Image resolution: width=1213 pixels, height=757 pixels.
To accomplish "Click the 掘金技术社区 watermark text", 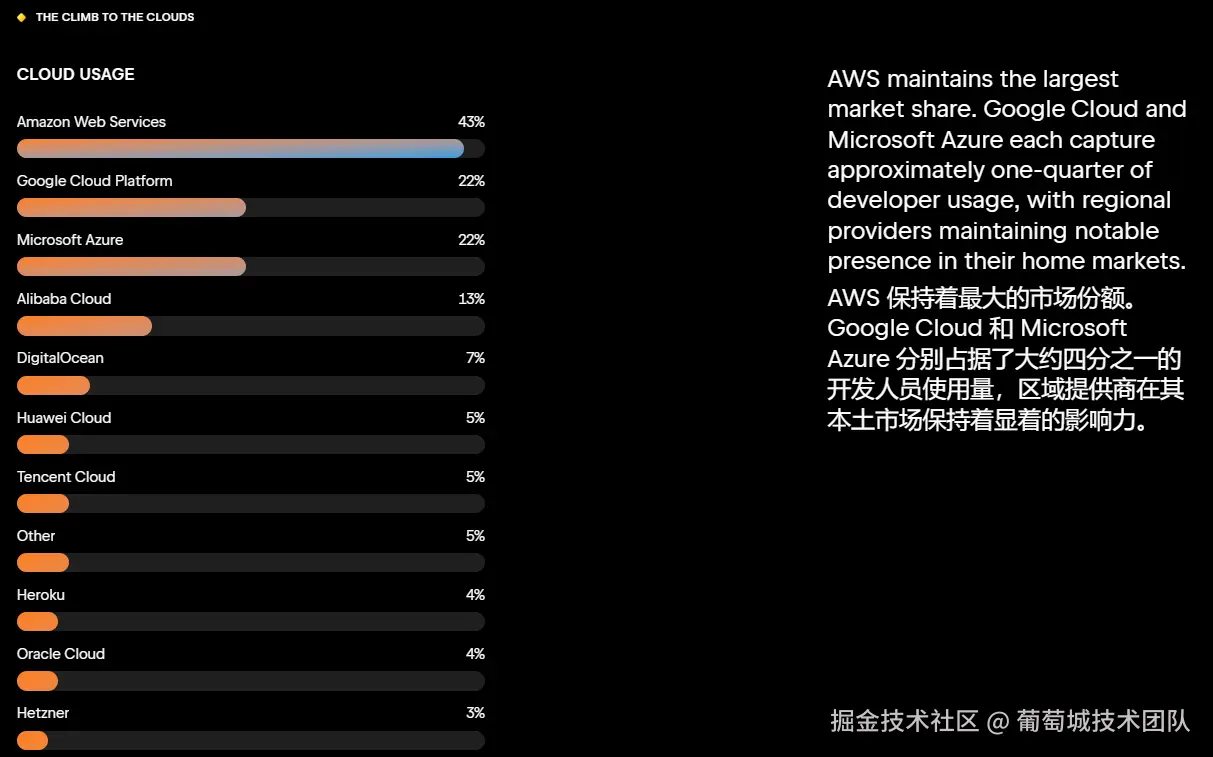I will [x=904, y=721].
